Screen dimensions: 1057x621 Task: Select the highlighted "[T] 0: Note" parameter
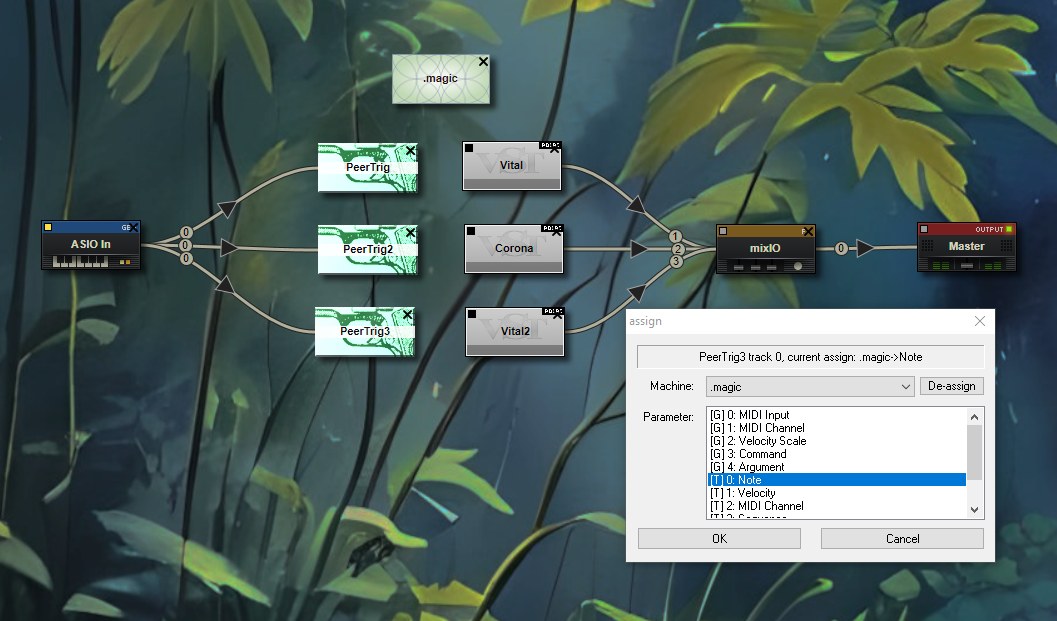click(x=837, y=480)
